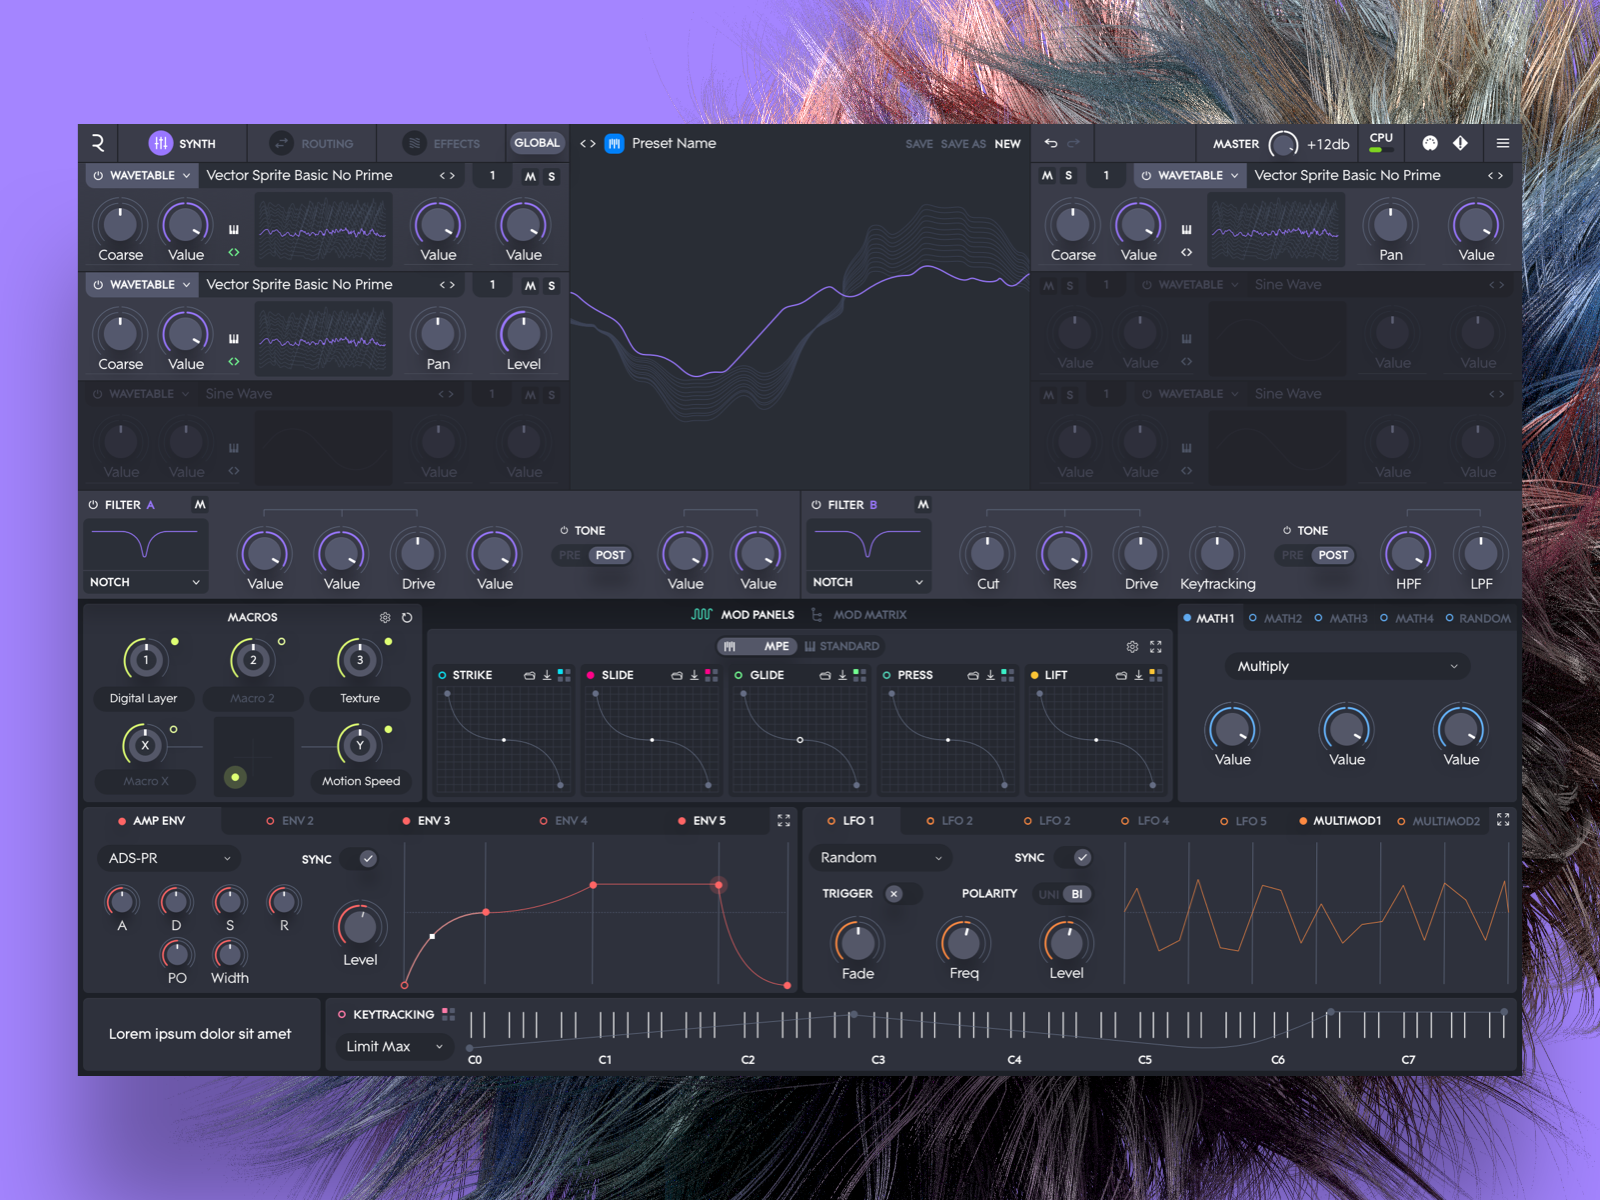Open the Macros settings gear
The height and width of the screenshot is (1200, 1600).
pos(385,617)
